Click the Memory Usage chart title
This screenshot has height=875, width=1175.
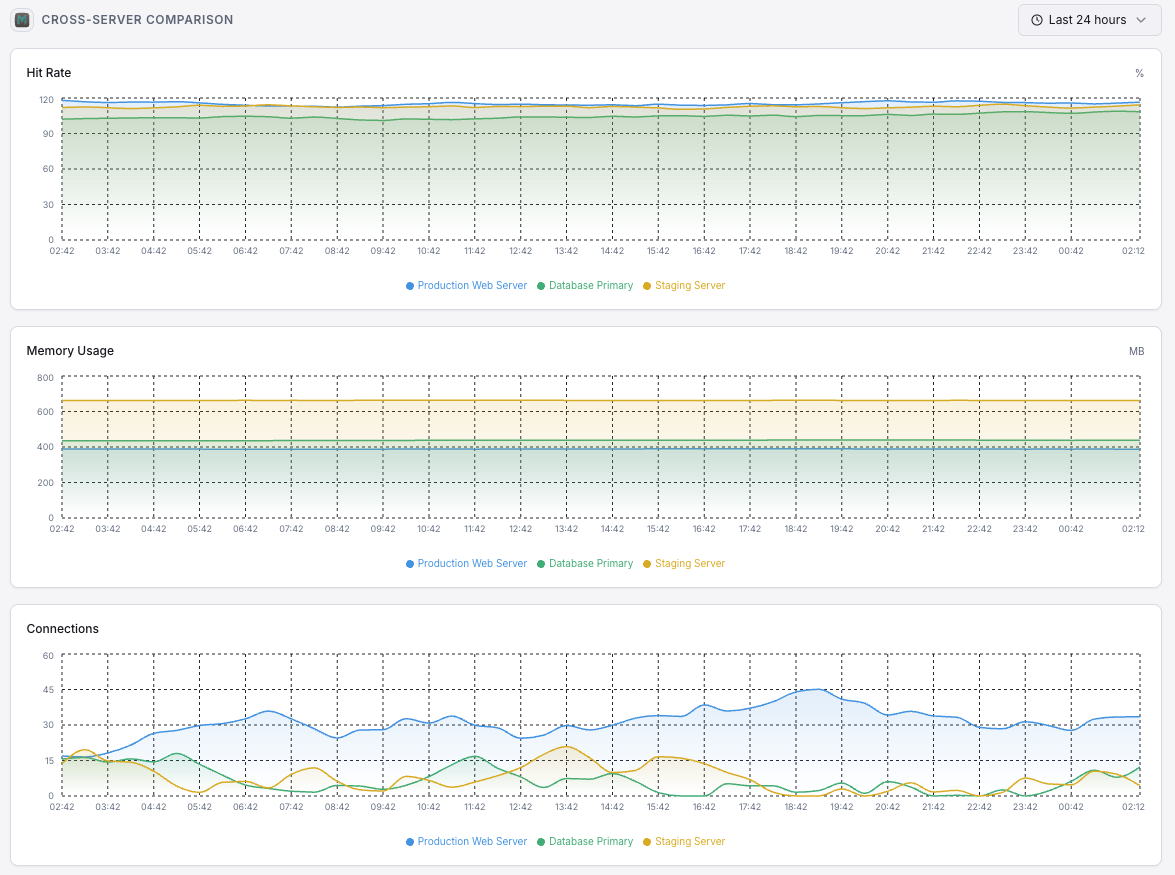(x=70, y=350)
